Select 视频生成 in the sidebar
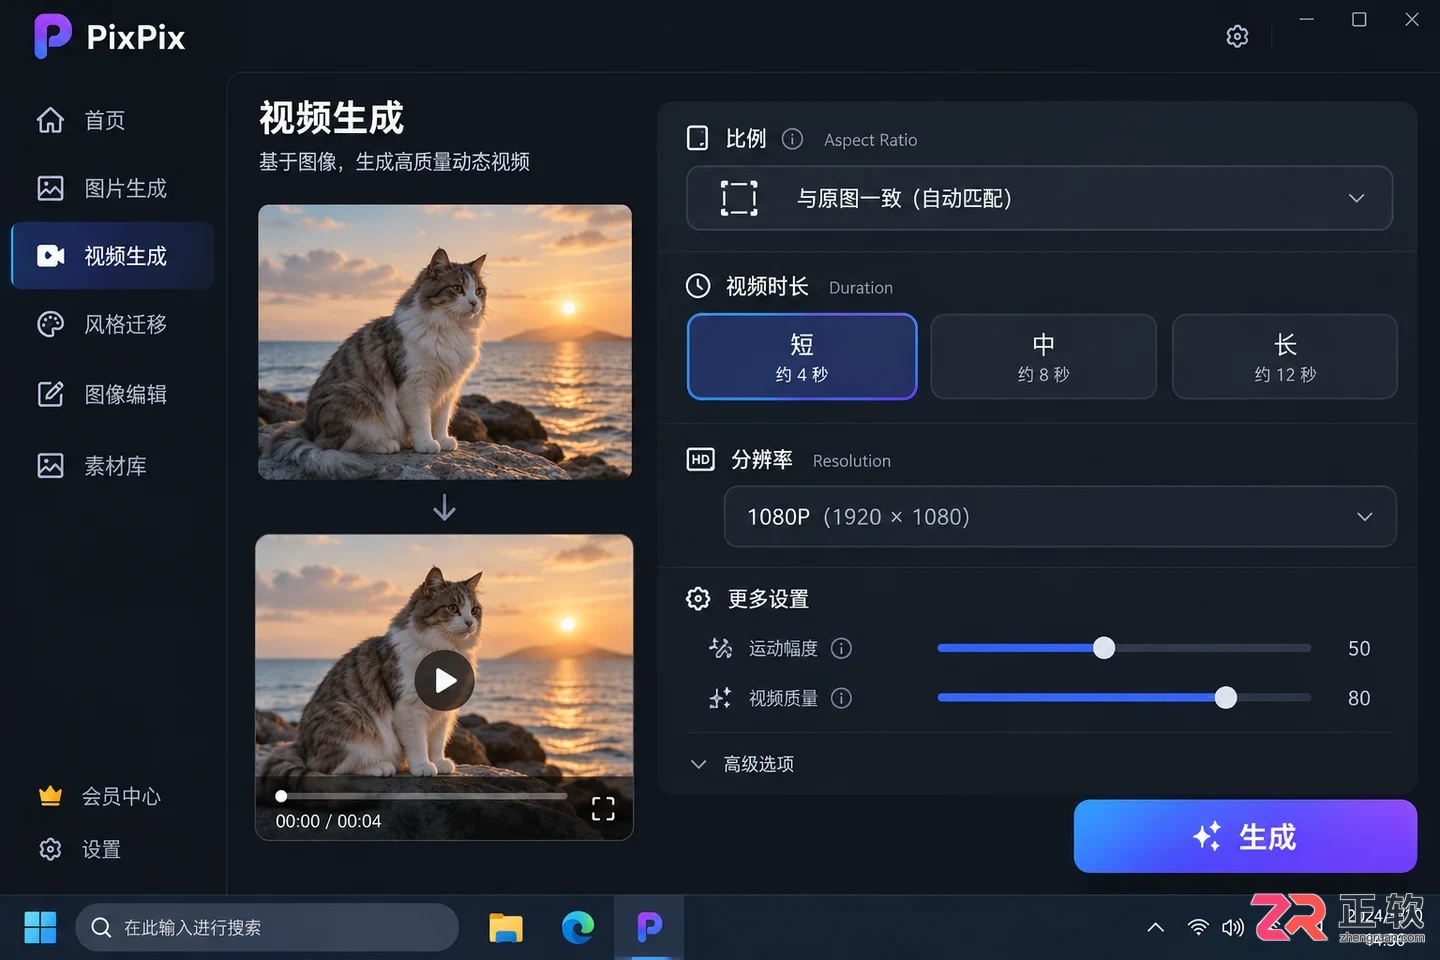 [113, 256]
